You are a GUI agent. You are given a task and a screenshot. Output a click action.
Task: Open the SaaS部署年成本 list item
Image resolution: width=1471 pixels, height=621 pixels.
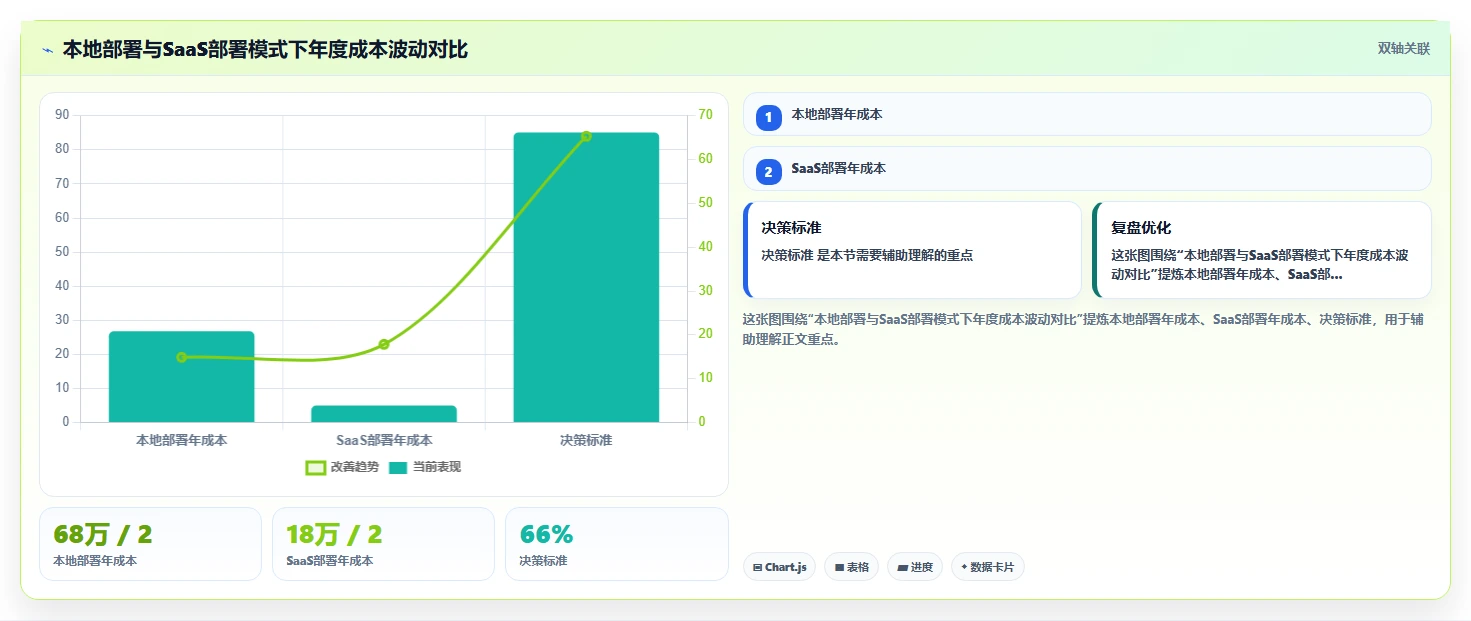point(1087,168)
